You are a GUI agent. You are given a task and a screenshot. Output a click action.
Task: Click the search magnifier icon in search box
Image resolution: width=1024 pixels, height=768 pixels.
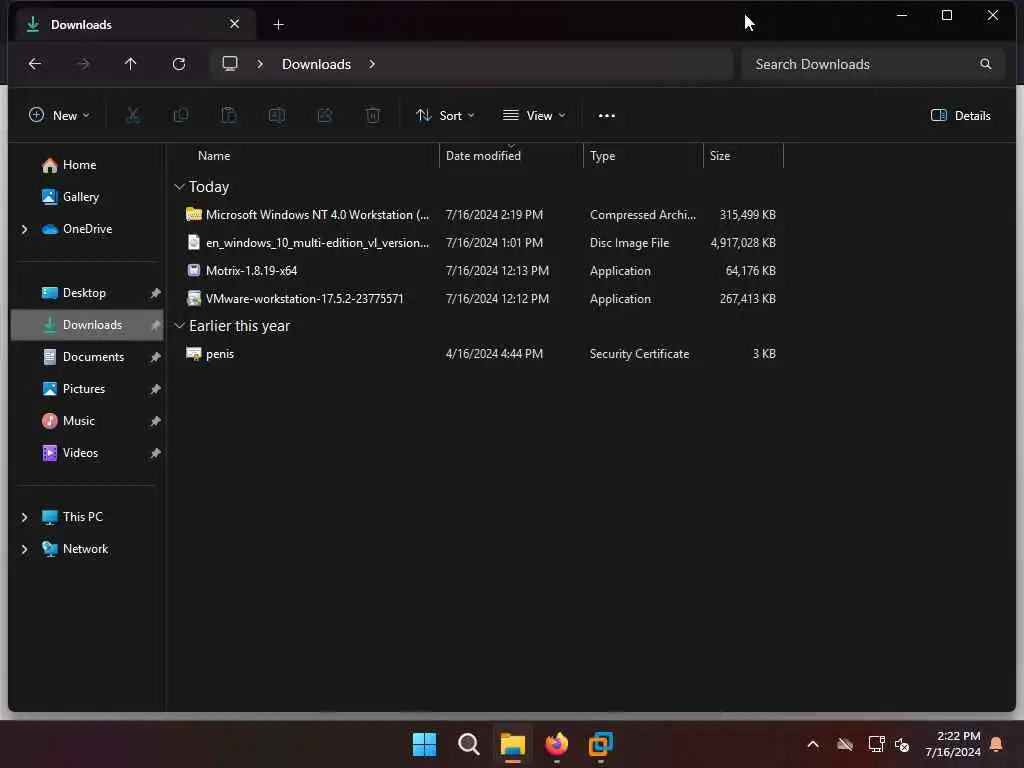point(985,64)
